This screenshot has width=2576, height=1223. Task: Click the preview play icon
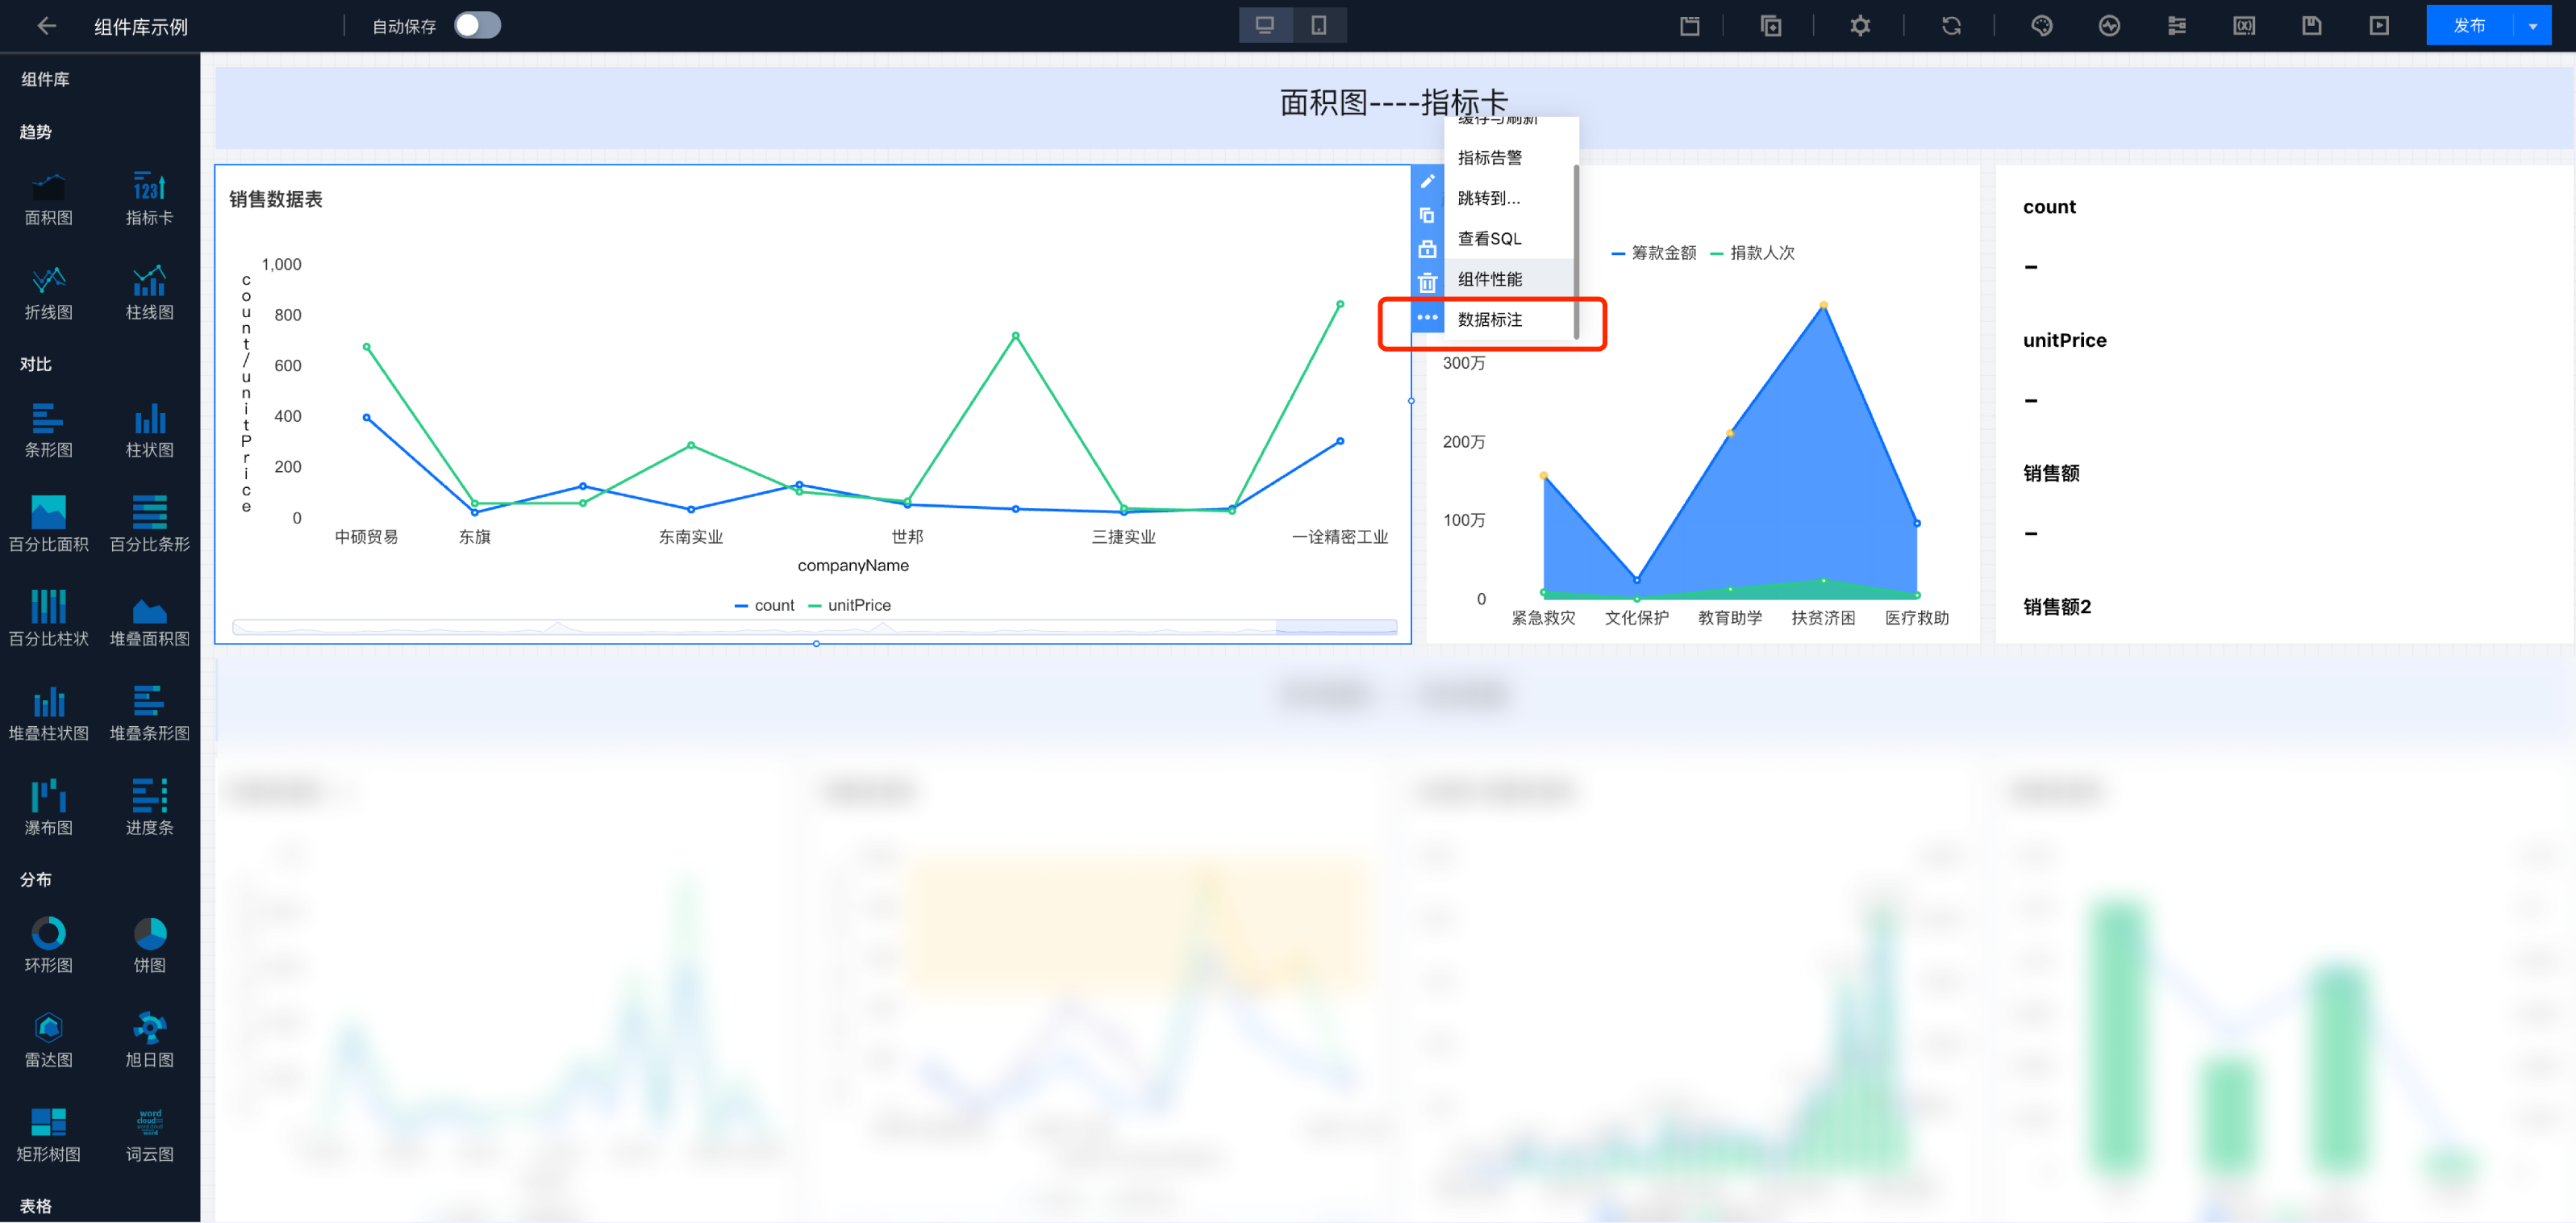[2379, 26]
